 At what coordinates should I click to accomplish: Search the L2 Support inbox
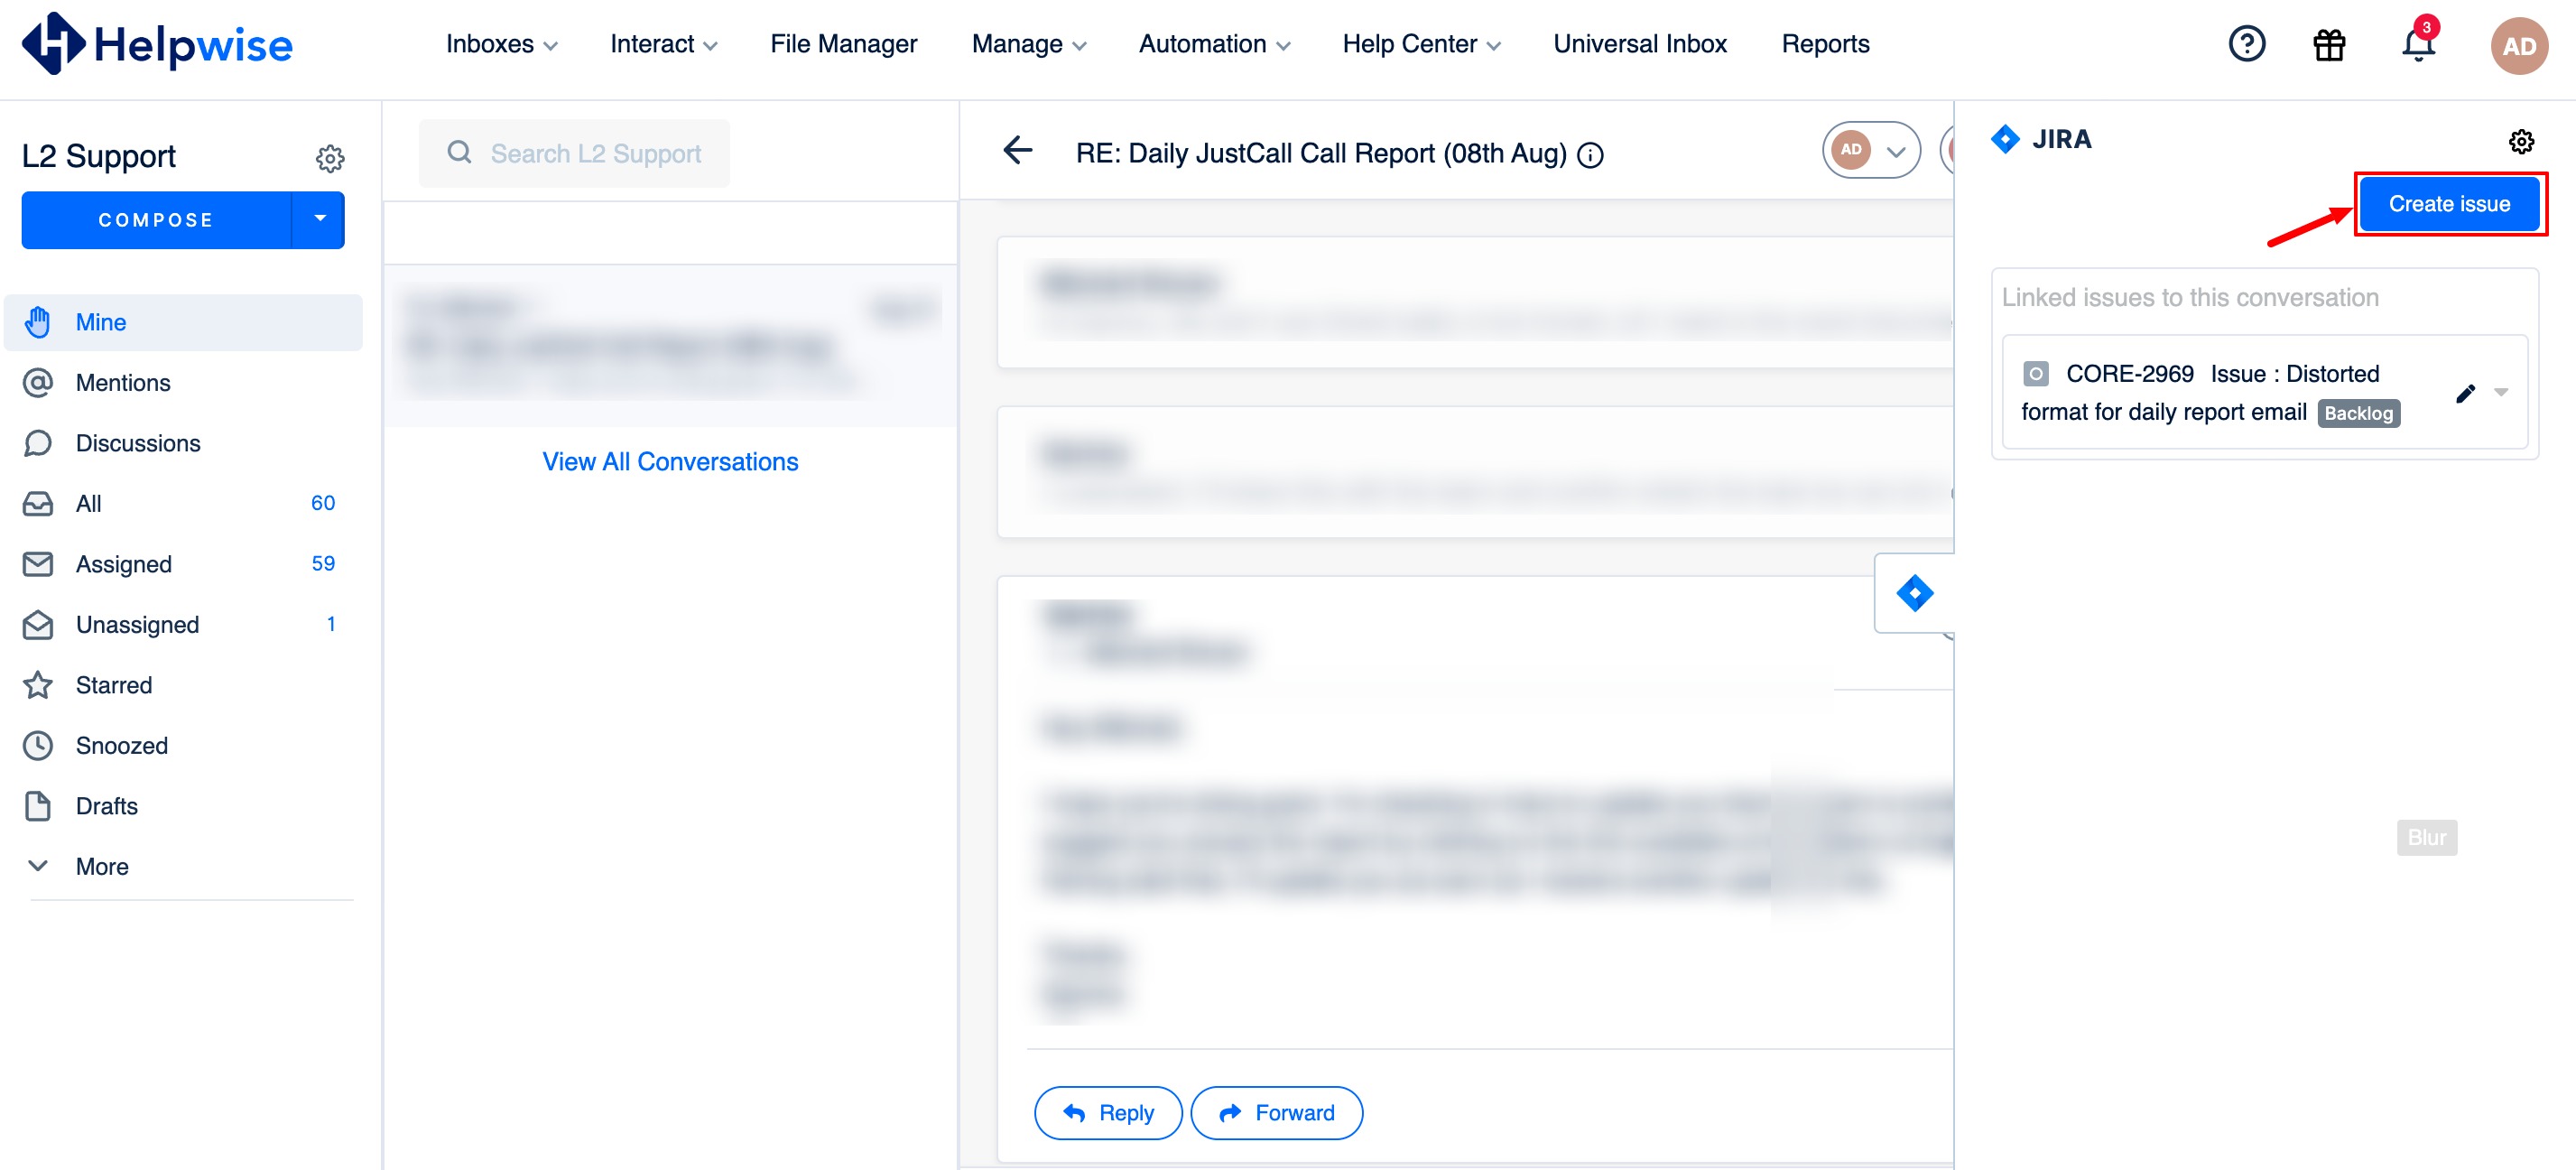click(x=671, y=153)
